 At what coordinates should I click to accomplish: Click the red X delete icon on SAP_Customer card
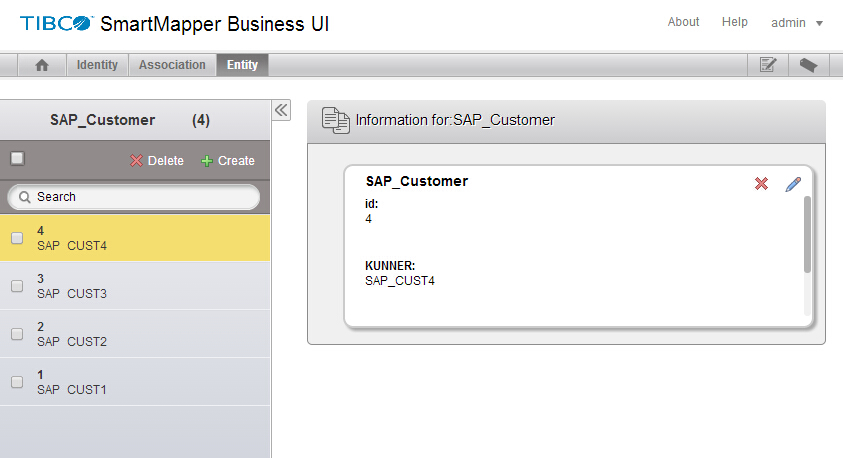[761, 184]
